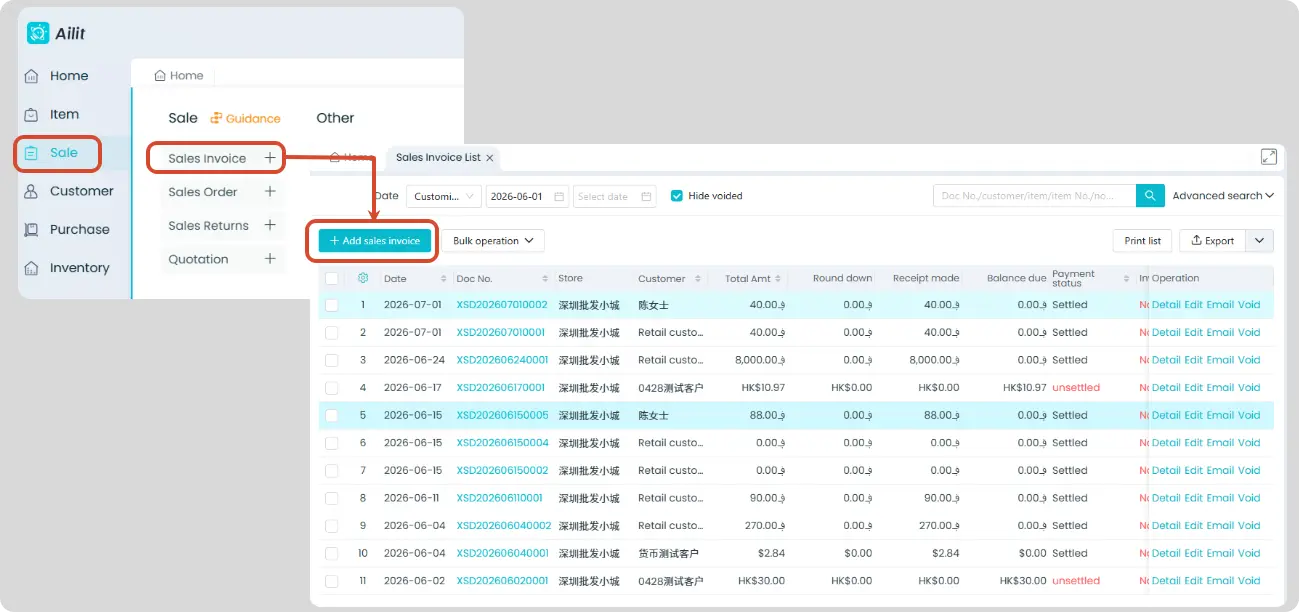This screenshot has width=1299, height=612.
Task: Expand the Bulk operation dropdown
Action: (x=493, y=241)
